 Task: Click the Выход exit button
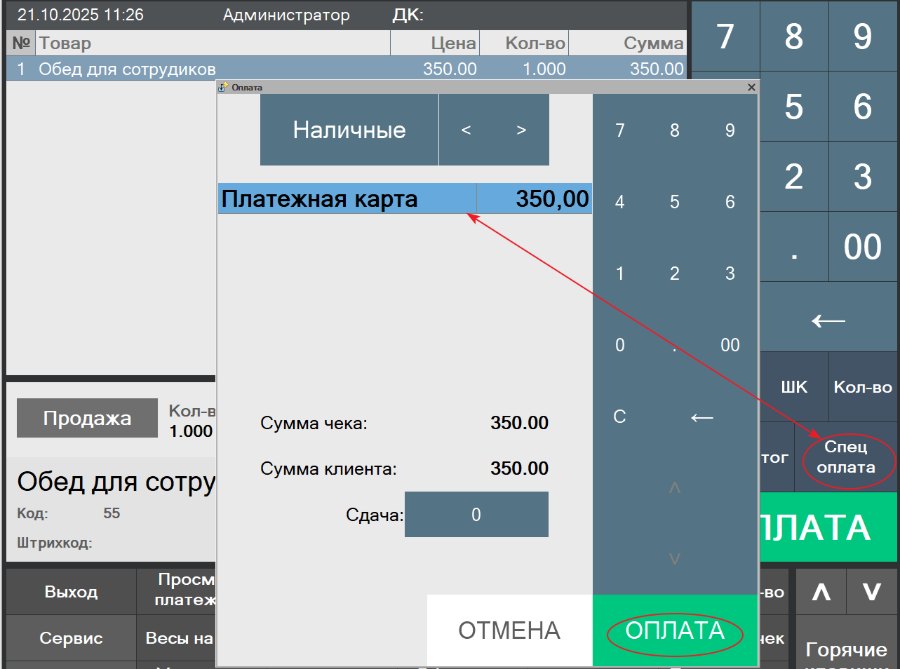(x=71, y=592)
